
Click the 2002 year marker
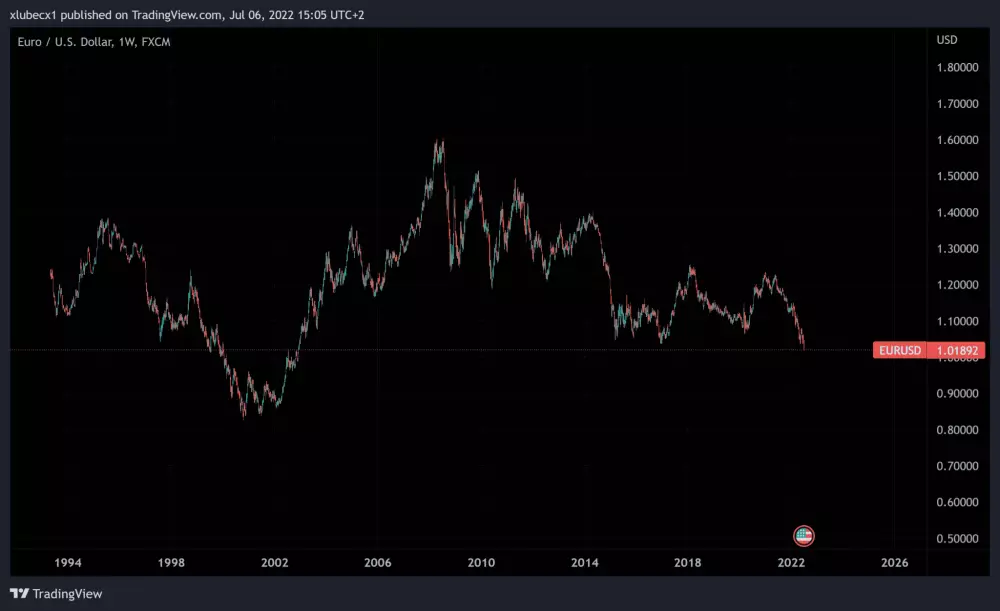pyautogui.click(x=275, y=563)
